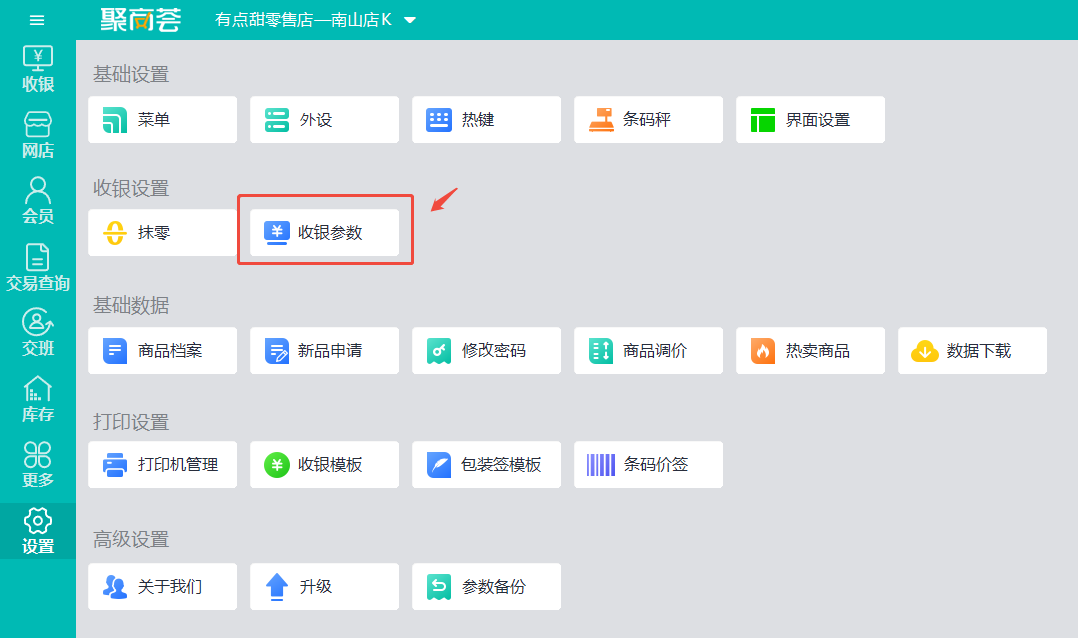Open the 收银模板 receipt template tile

pos(324,465)
